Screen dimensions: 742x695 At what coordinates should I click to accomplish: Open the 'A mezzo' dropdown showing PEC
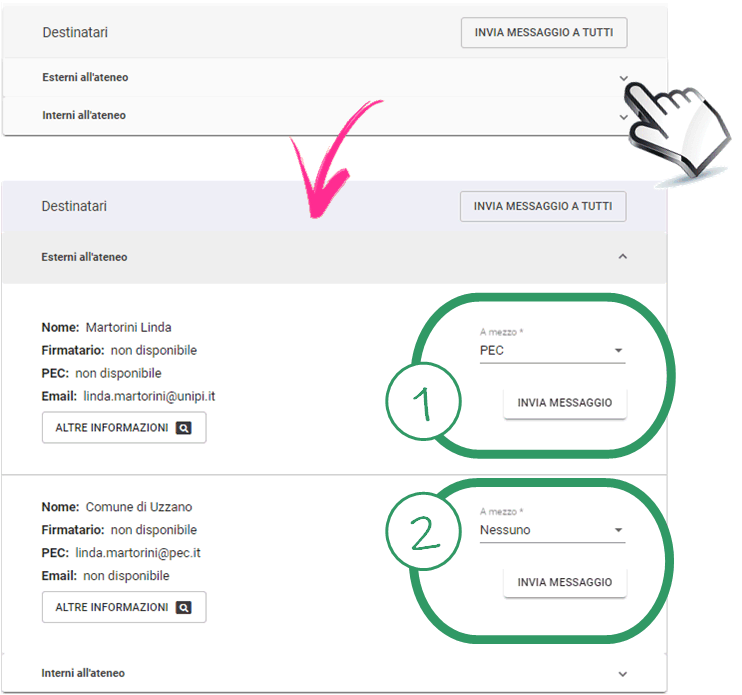[552, 351]
